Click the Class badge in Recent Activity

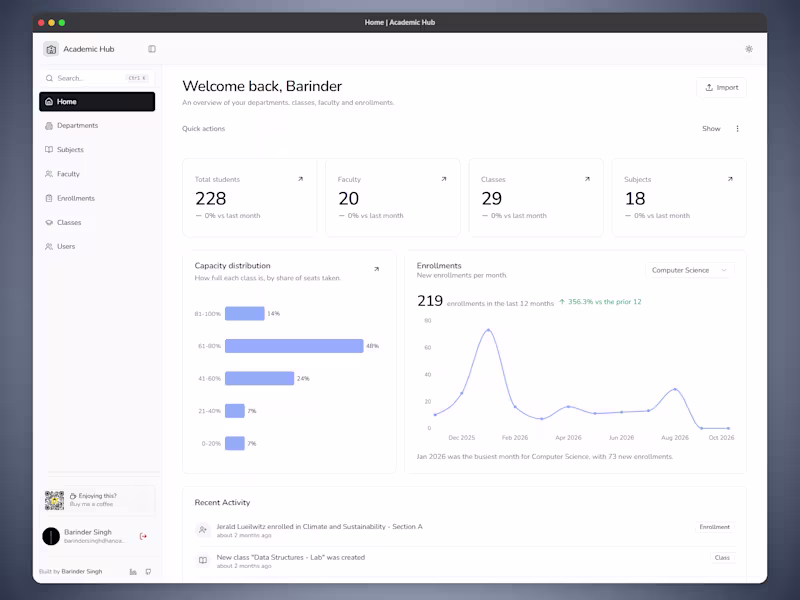click(722, 558)
